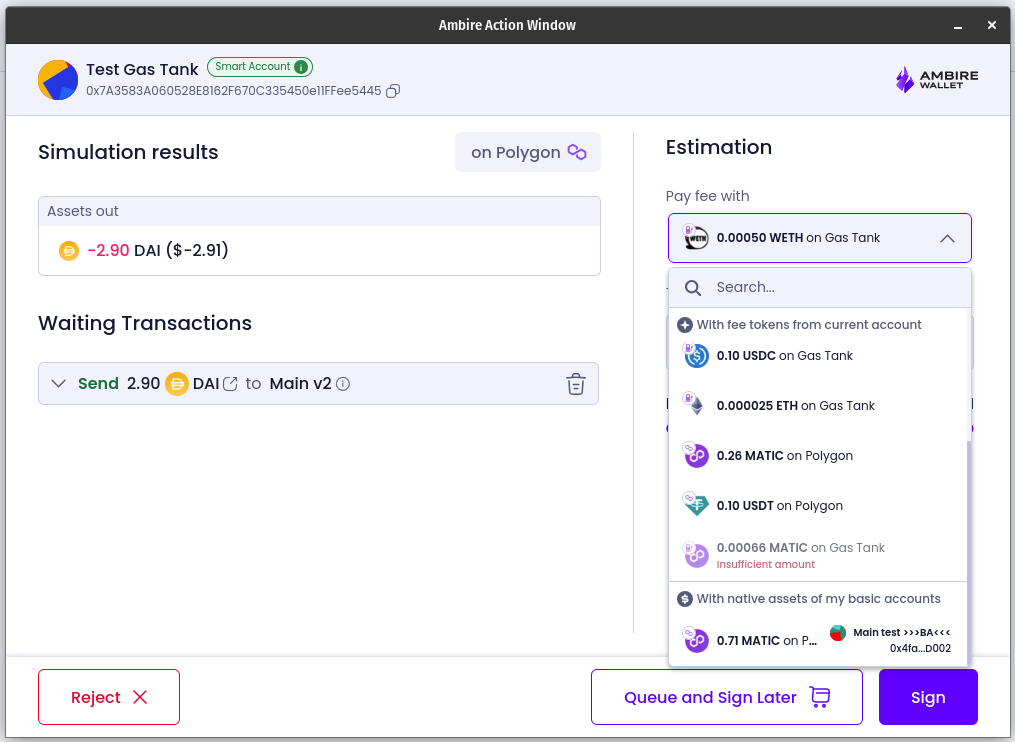1015x742 pixels.
Task: Click the plus icon beside fee tokens header
Action: pyautogui.click(x=685, y=325)
